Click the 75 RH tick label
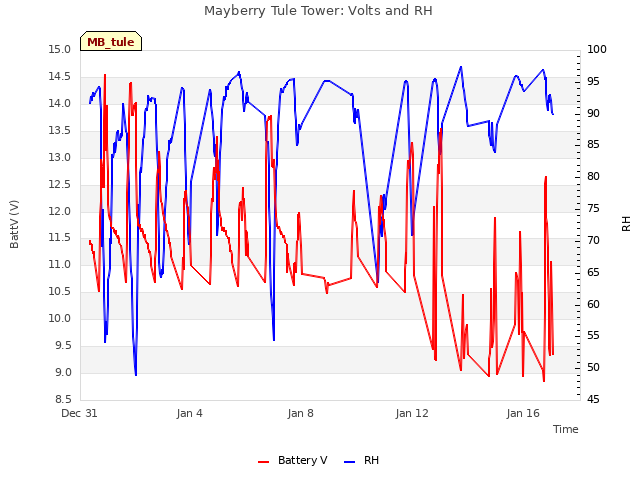 (x=593, y=209)
